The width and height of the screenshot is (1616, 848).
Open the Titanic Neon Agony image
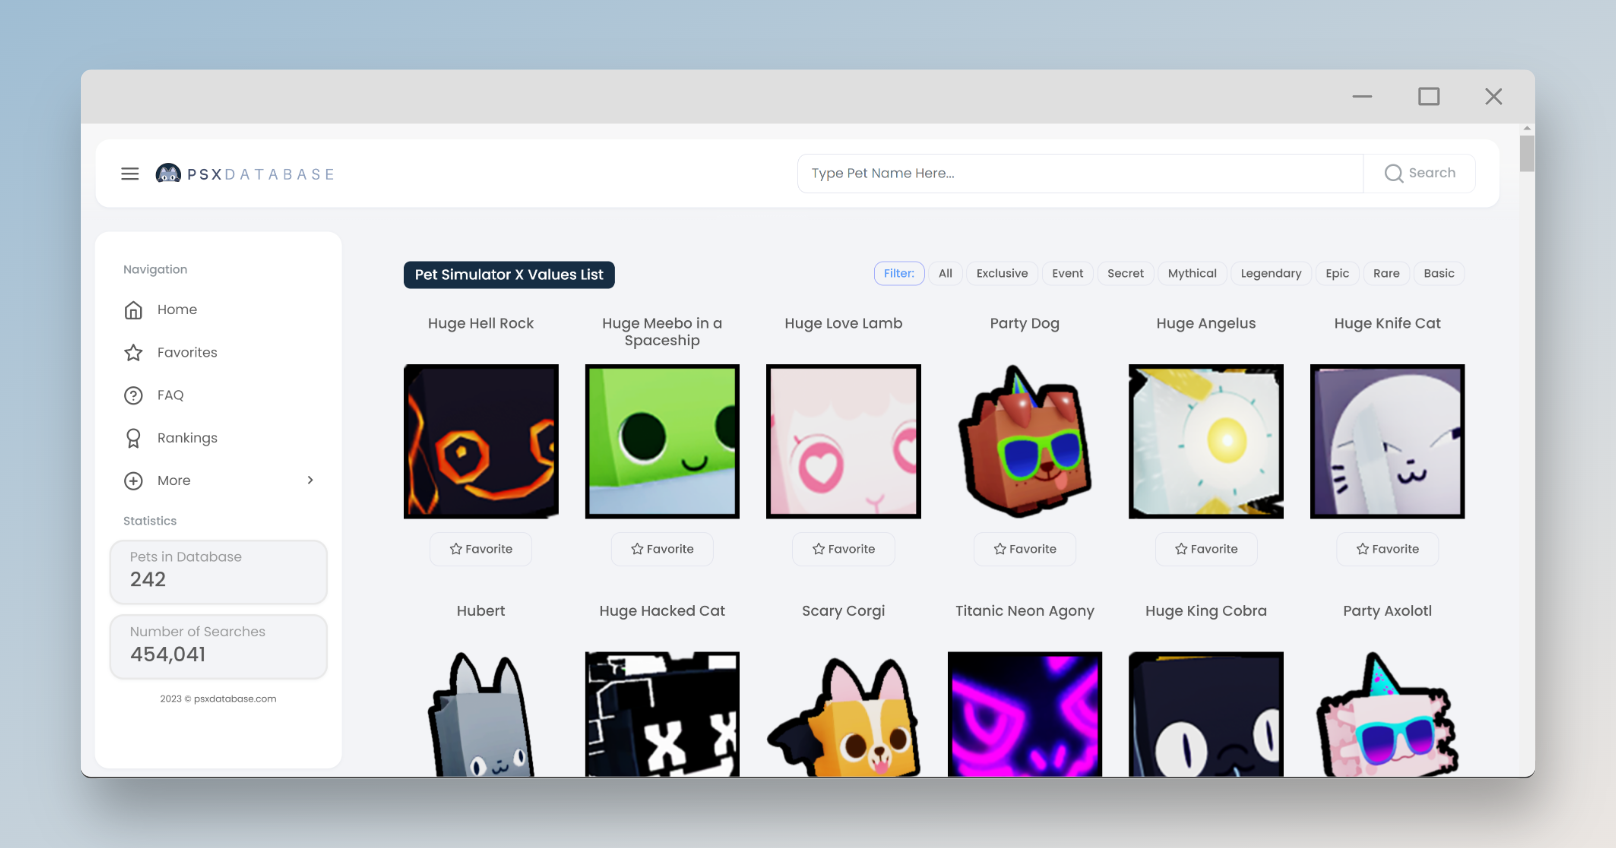1025,714
